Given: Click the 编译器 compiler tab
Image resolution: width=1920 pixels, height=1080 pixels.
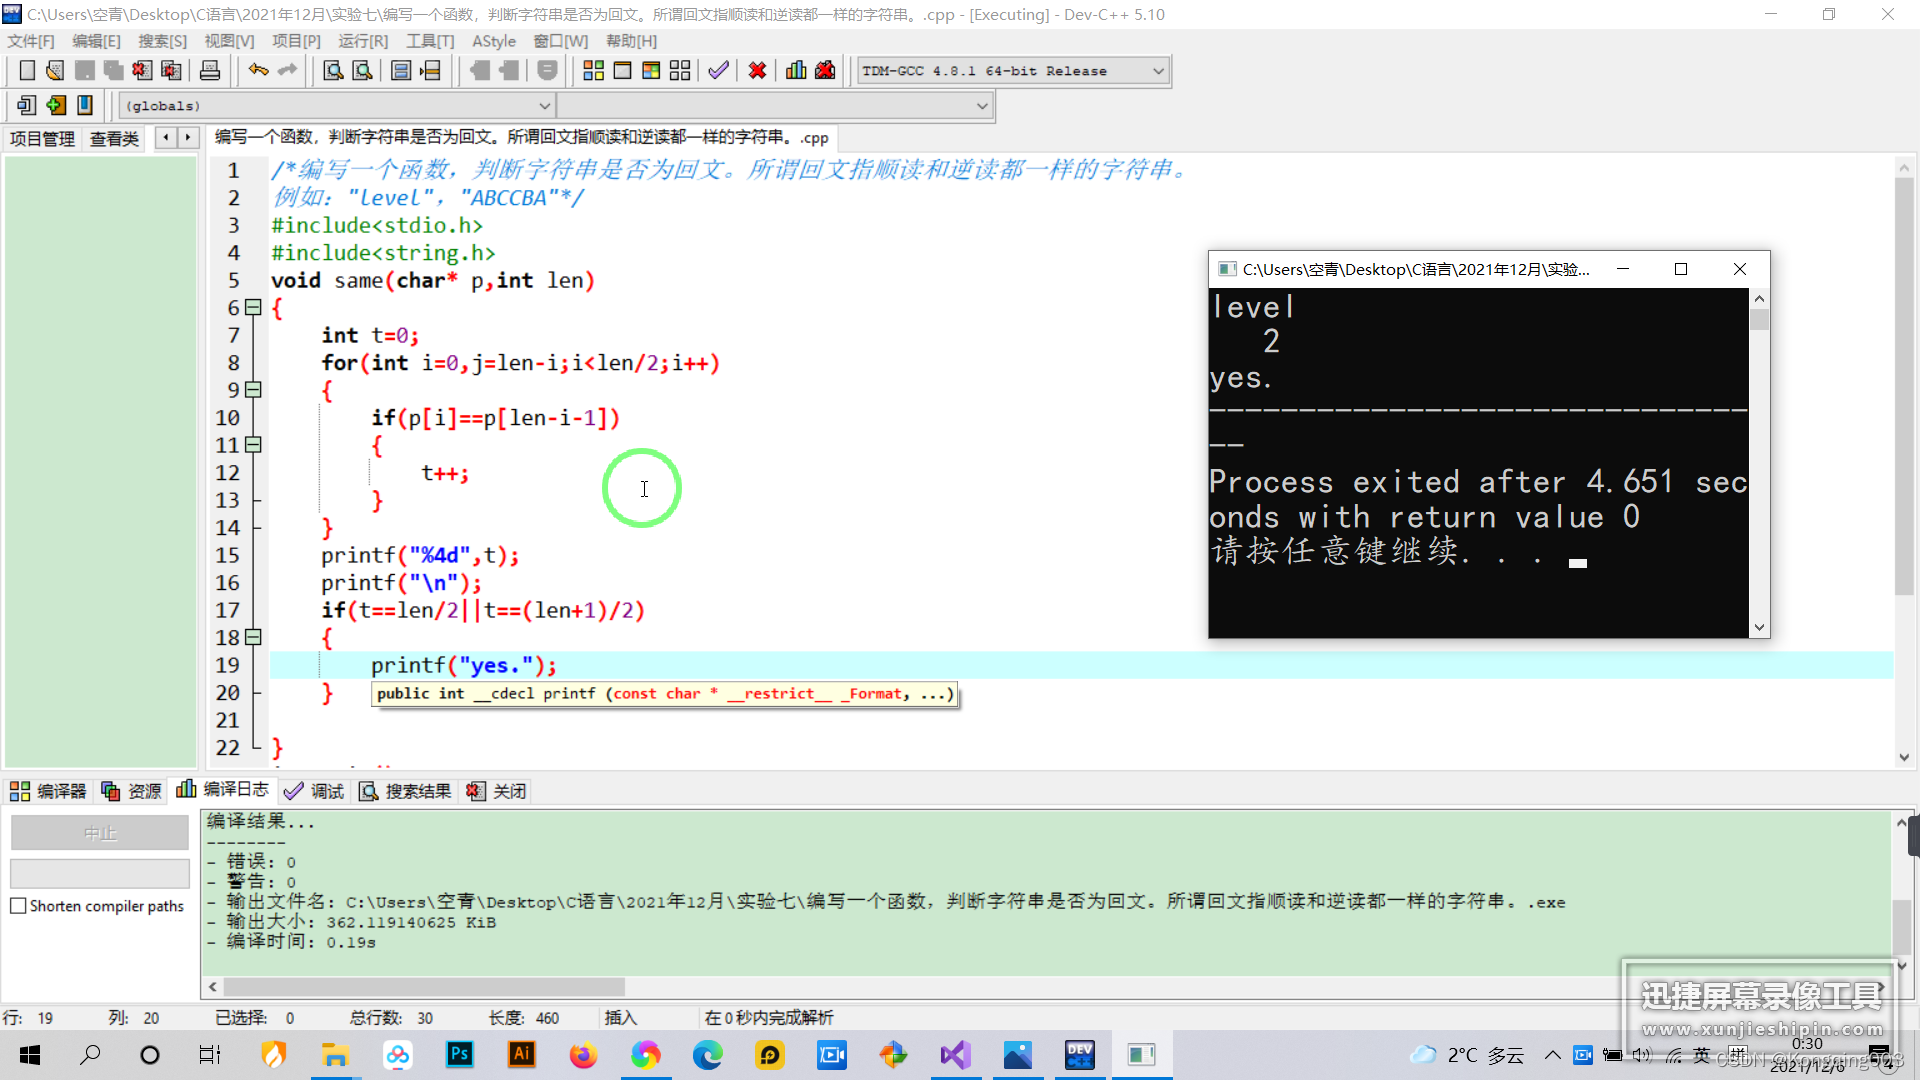Looking at the screenshot, I should click(48, 791).
